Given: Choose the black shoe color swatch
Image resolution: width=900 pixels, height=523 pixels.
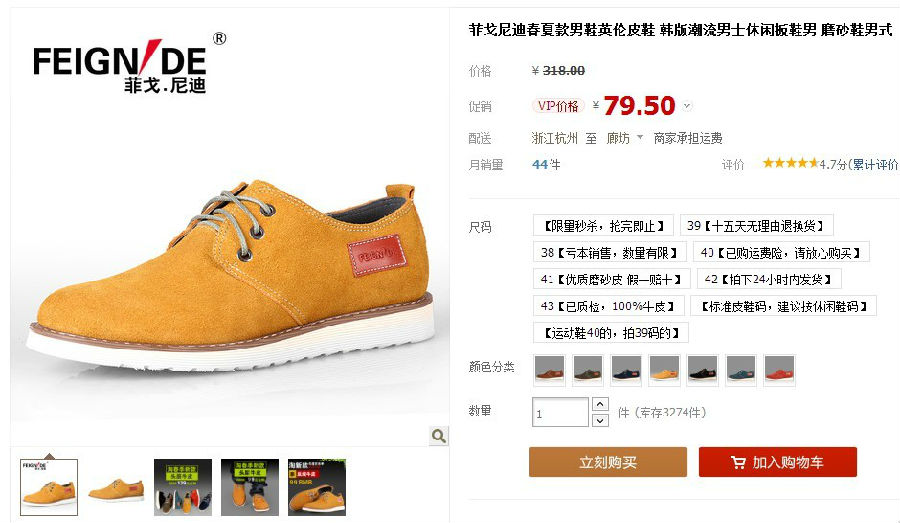Looking at the screenshot, I should click(x=703, y=370).
